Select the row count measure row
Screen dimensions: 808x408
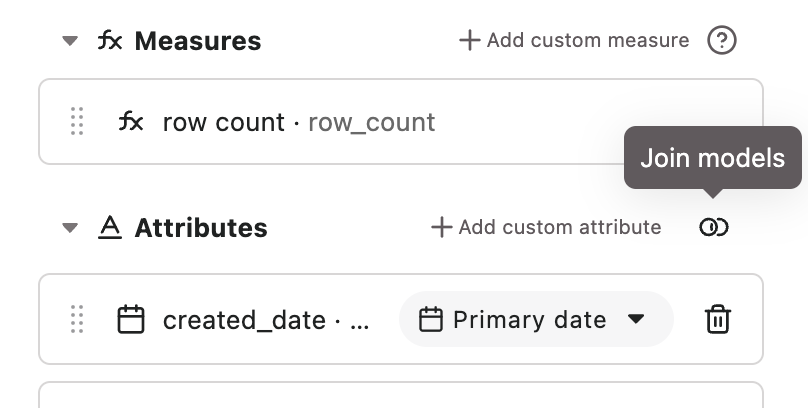pos(401,122)
